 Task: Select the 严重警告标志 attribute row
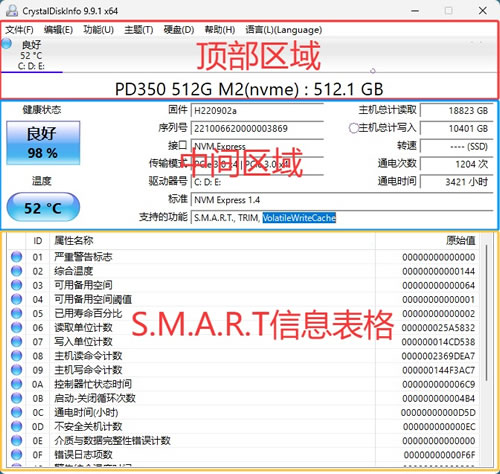(x=243, y=257)
